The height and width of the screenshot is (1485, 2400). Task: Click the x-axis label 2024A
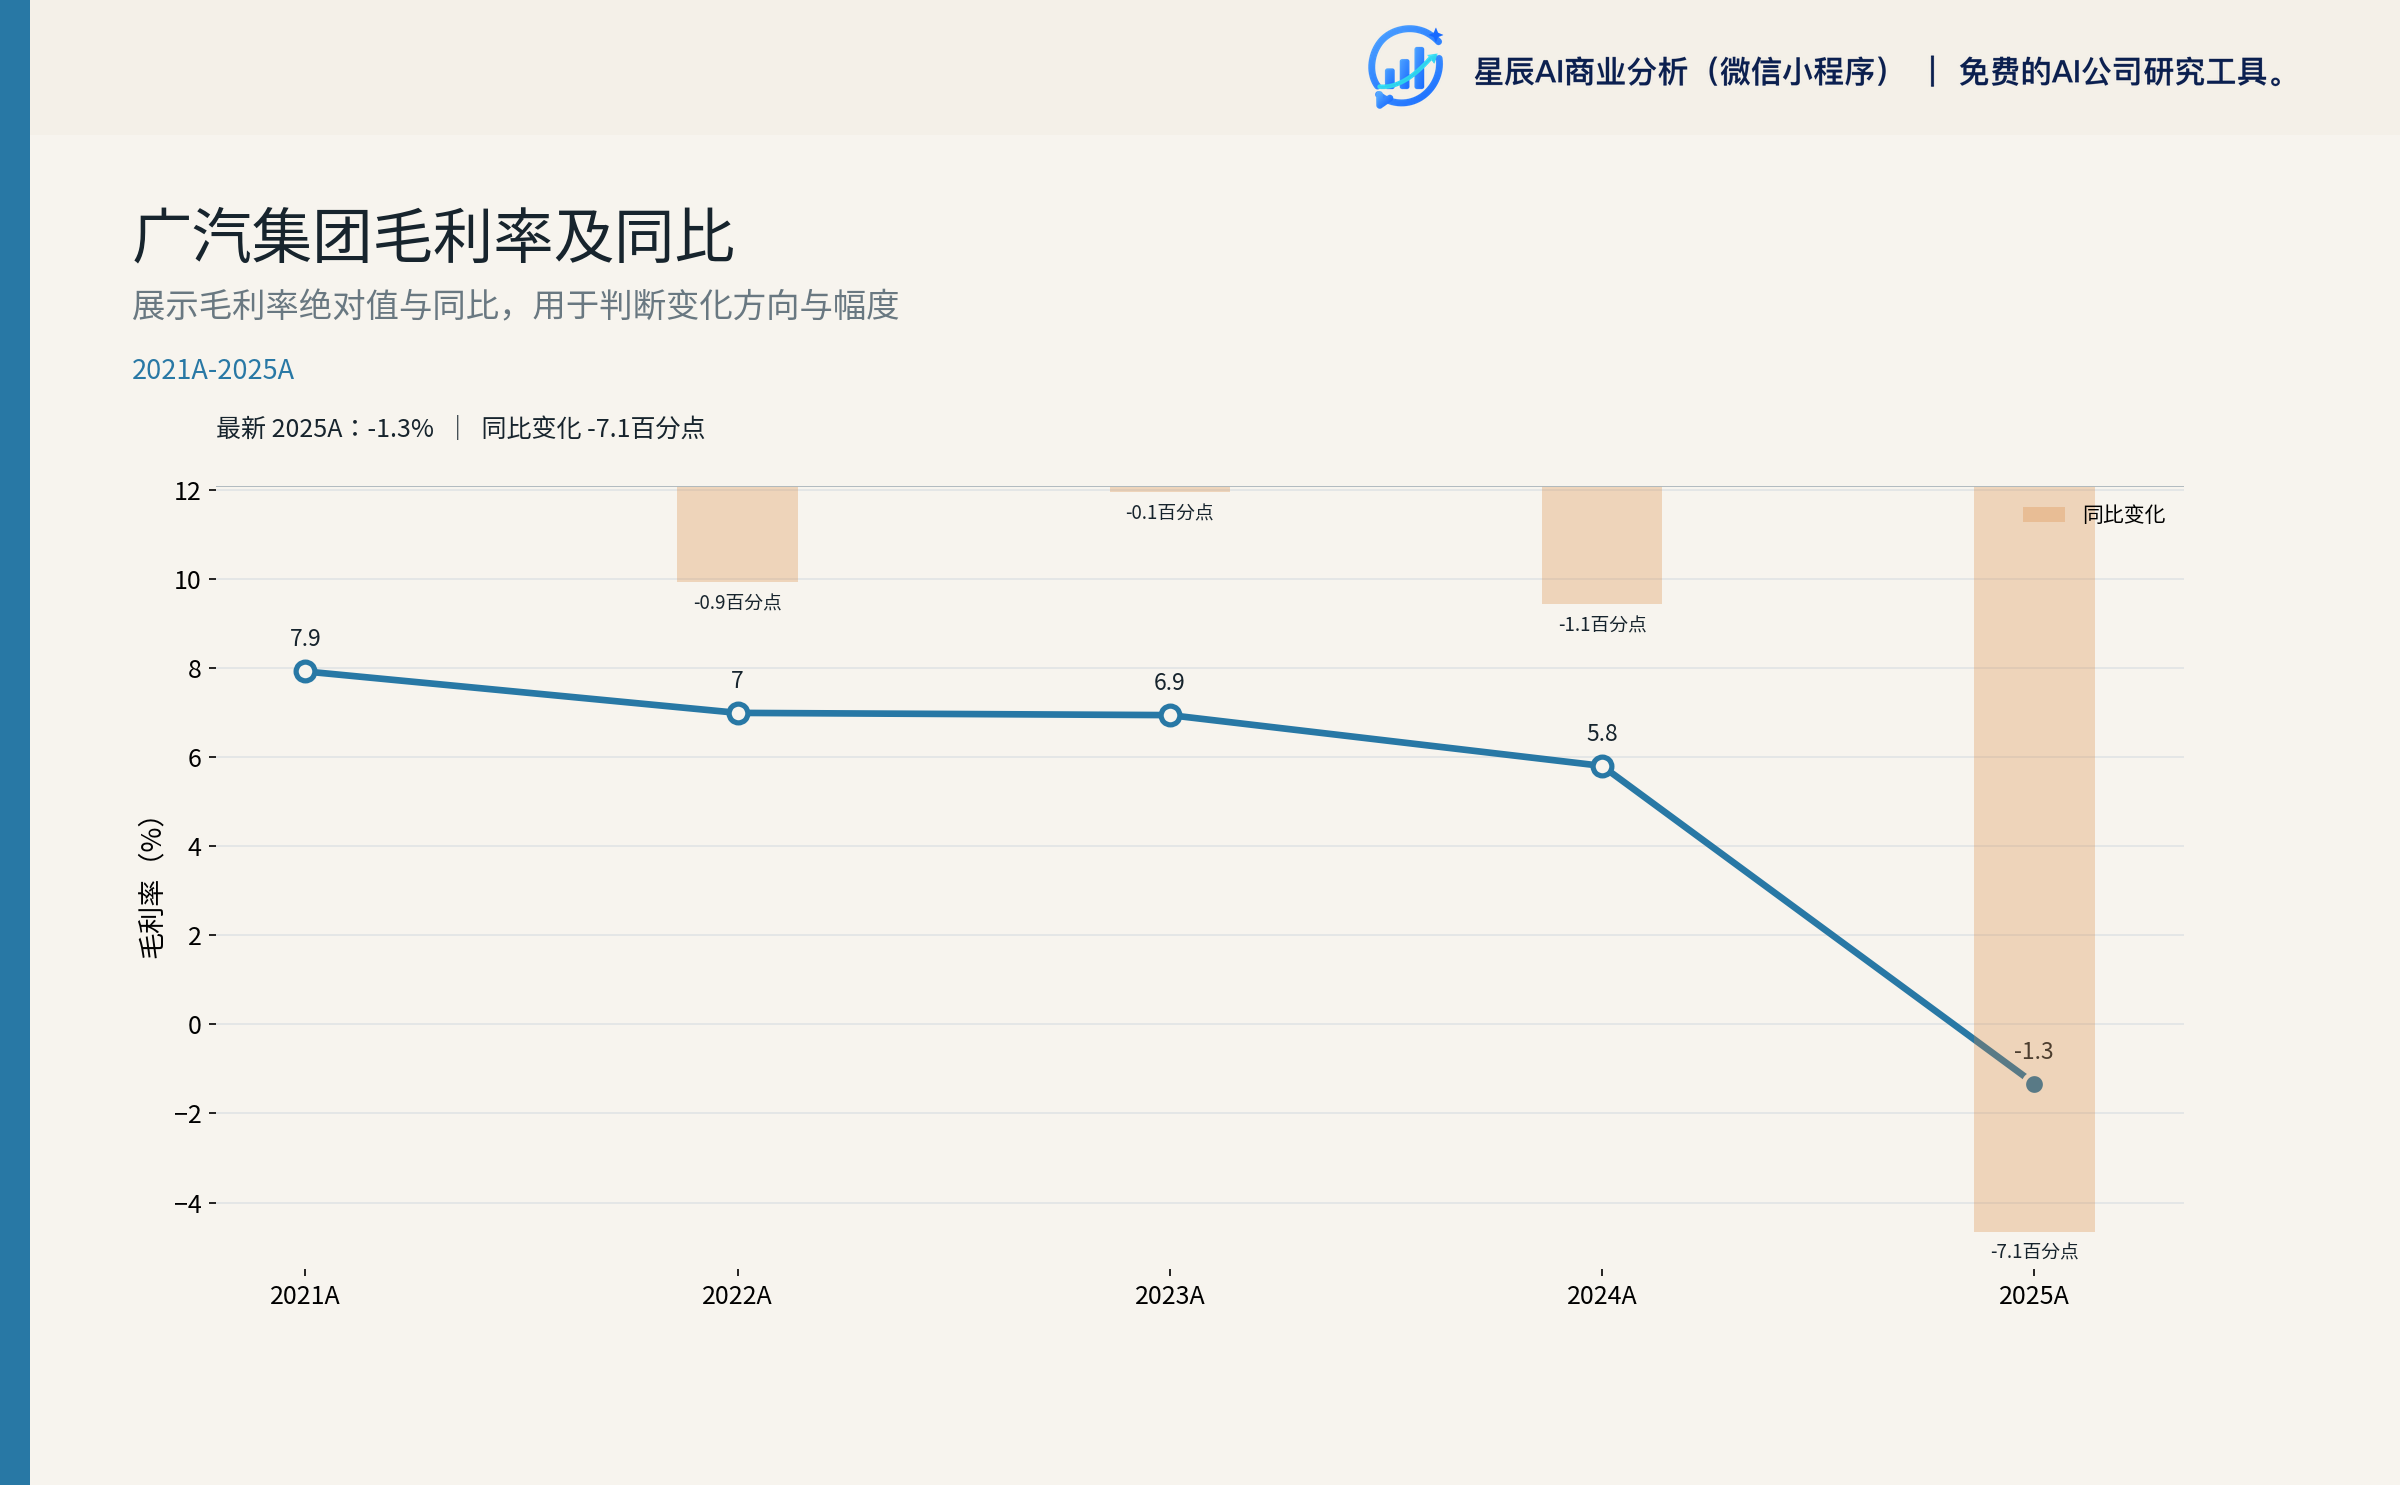[x=1602, y=1296]
